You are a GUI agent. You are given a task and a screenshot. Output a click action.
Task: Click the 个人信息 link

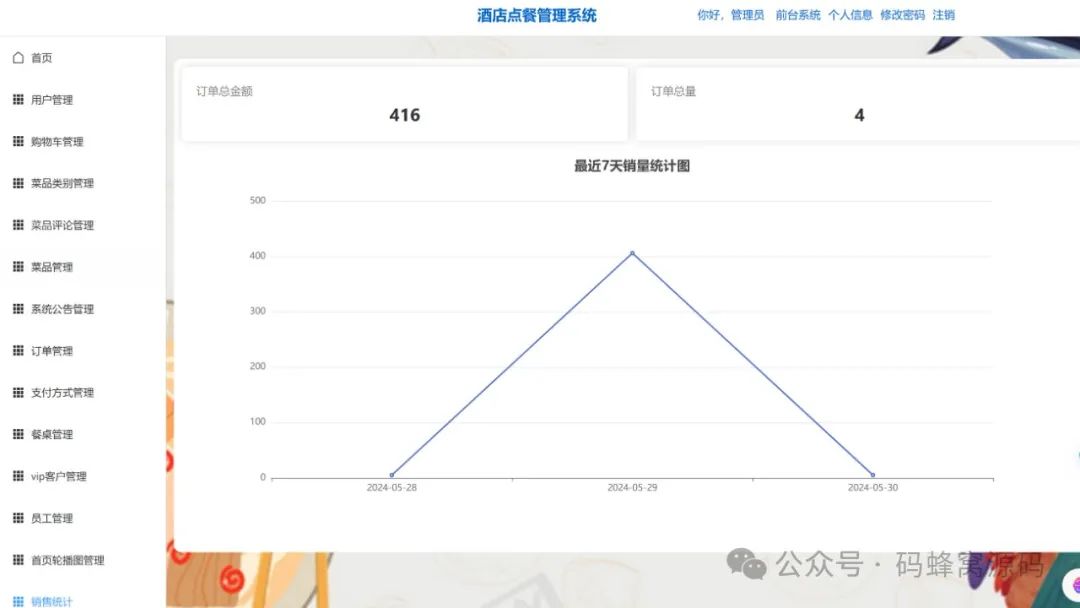pos(849,14)
